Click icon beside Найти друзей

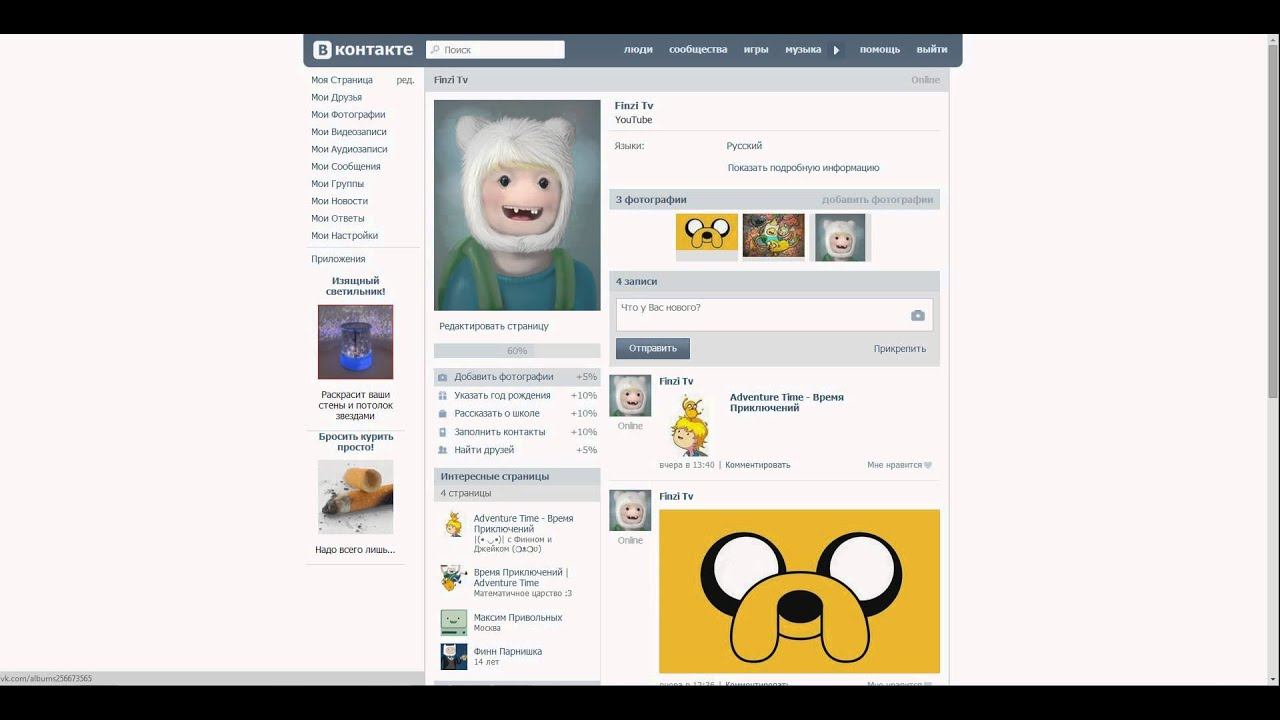(443, 450)
